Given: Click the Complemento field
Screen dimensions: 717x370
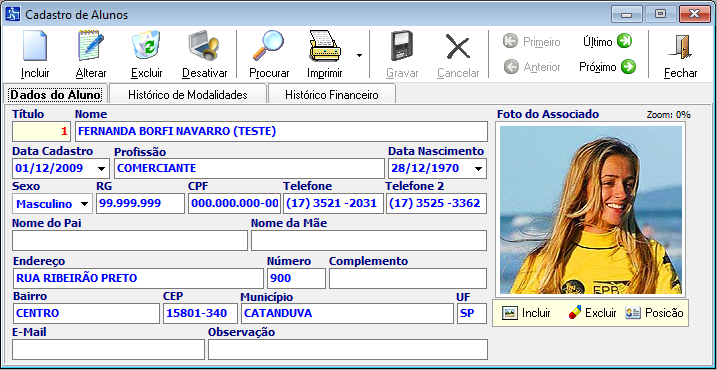Looking at the screenshot, I should 408,279.
